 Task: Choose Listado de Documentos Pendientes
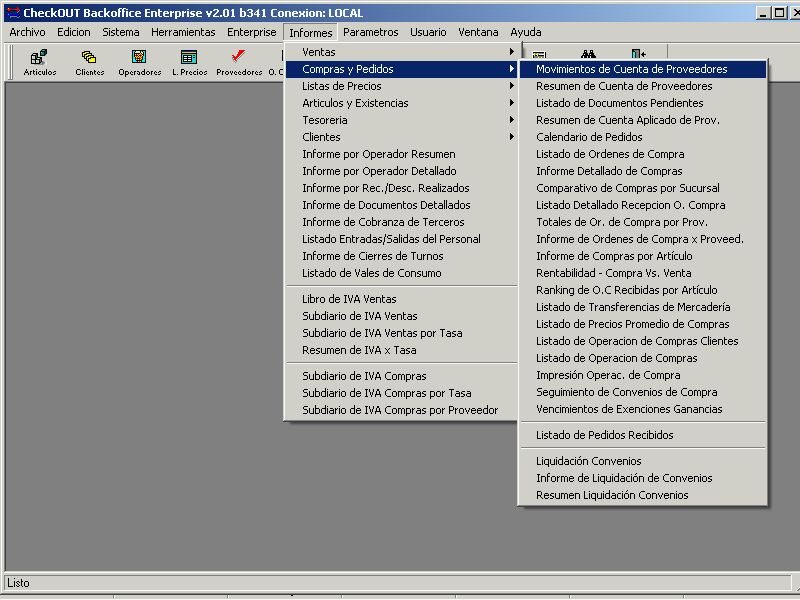coord(643,103)
